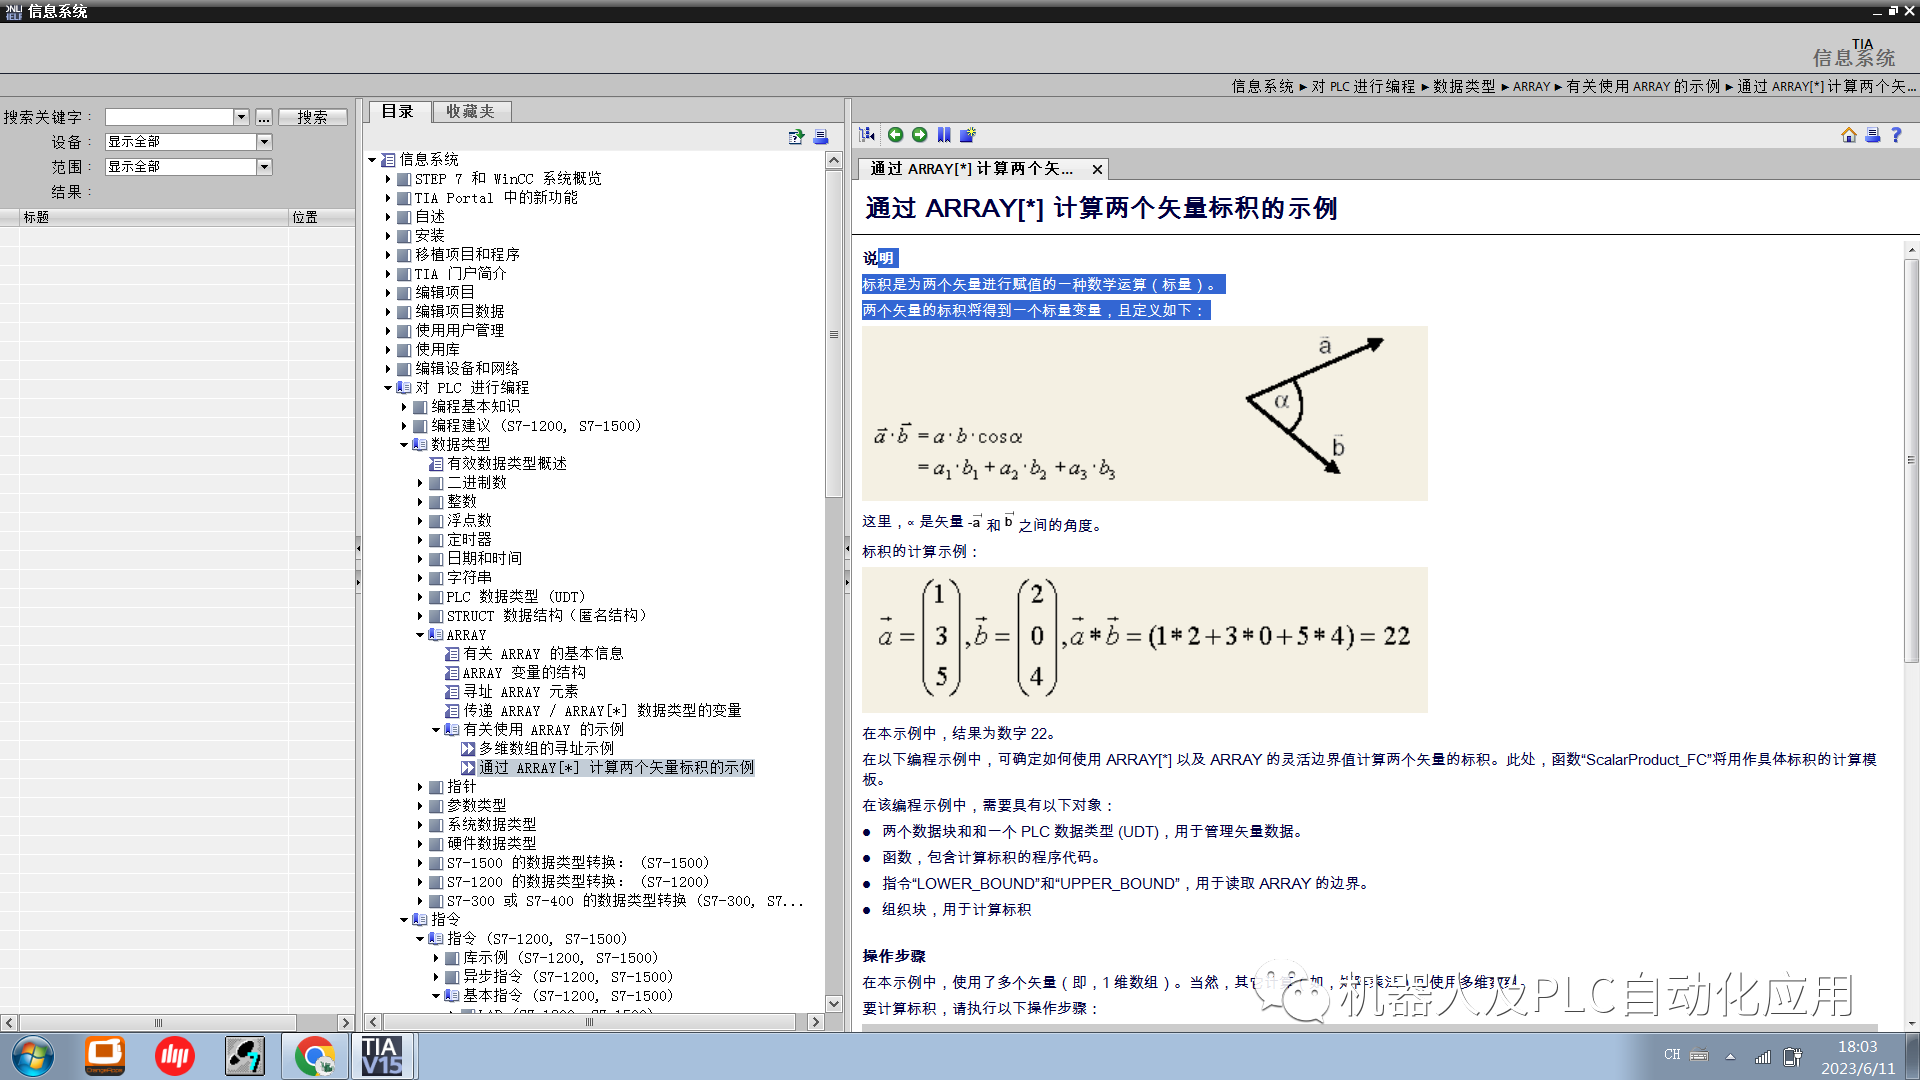Viewport: 1920px width, 1080px height.
Task: Print the current help topic
Action: [x=1873, y=135]
